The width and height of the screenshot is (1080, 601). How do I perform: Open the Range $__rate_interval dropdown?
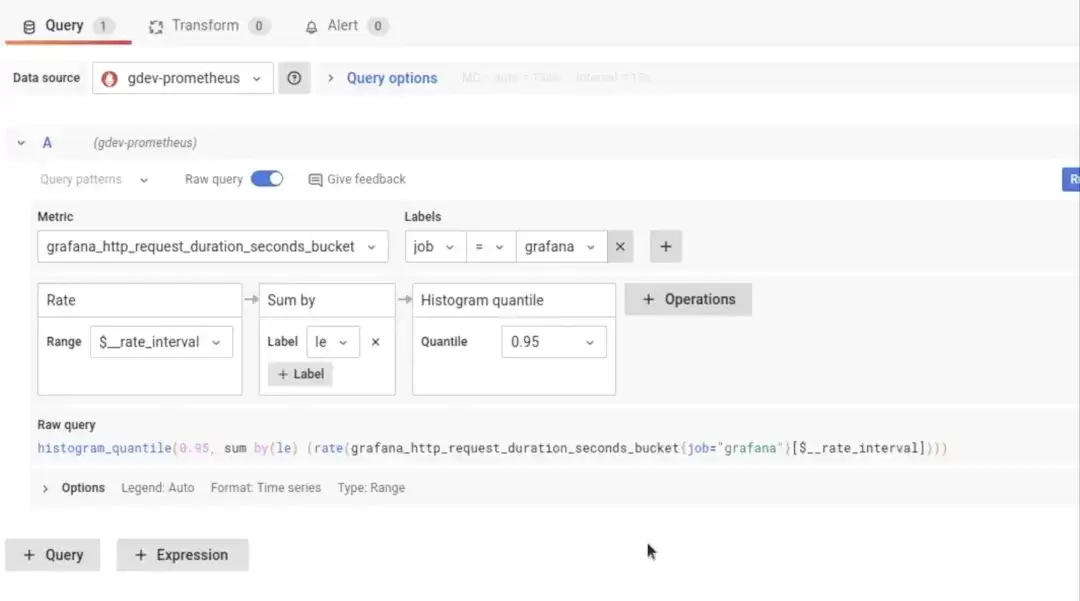(161, 342)
